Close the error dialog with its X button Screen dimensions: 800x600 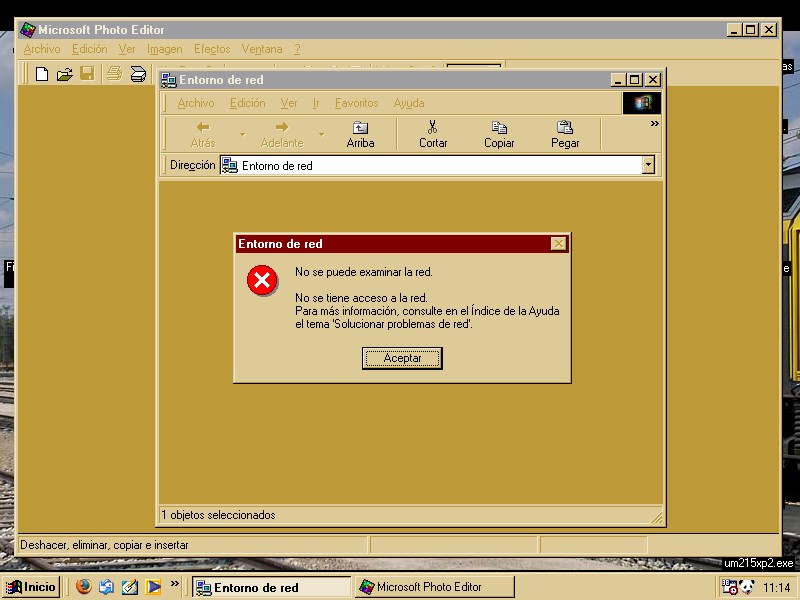click(x=559, y=244)
